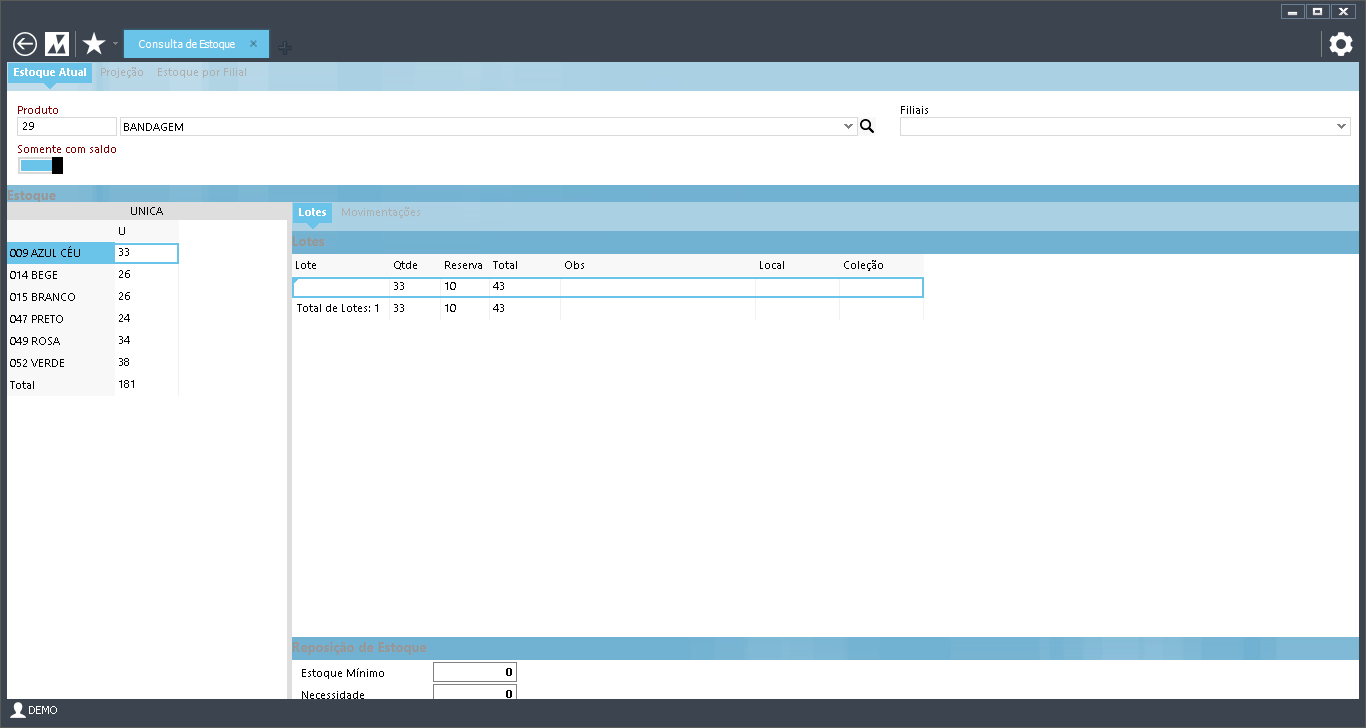1366x728 pixels.
Task: Open the M logo home icon
Action: (x=57, y=44)
